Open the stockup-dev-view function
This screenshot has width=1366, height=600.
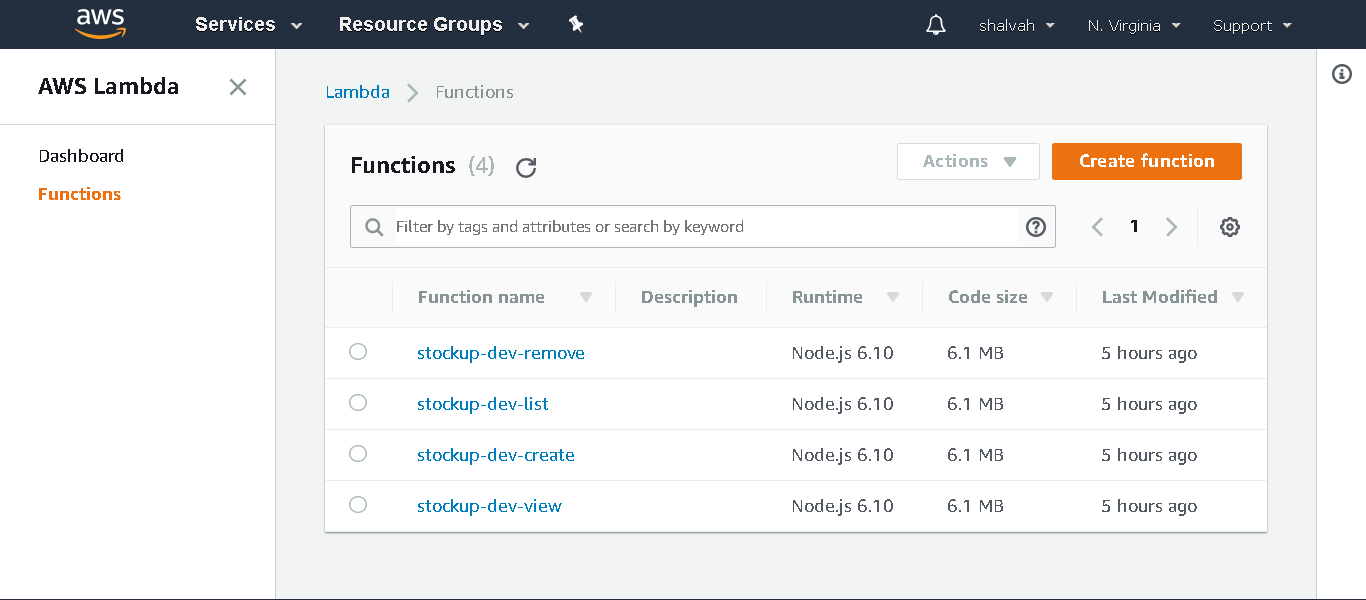click(x=489, y=506)
